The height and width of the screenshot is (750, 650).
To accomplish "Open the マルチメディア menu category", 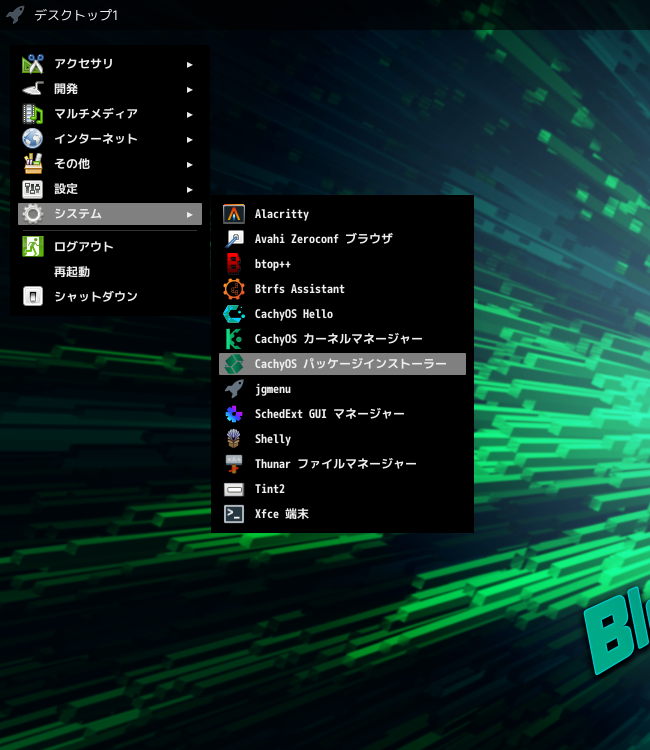I will (110, 114).
